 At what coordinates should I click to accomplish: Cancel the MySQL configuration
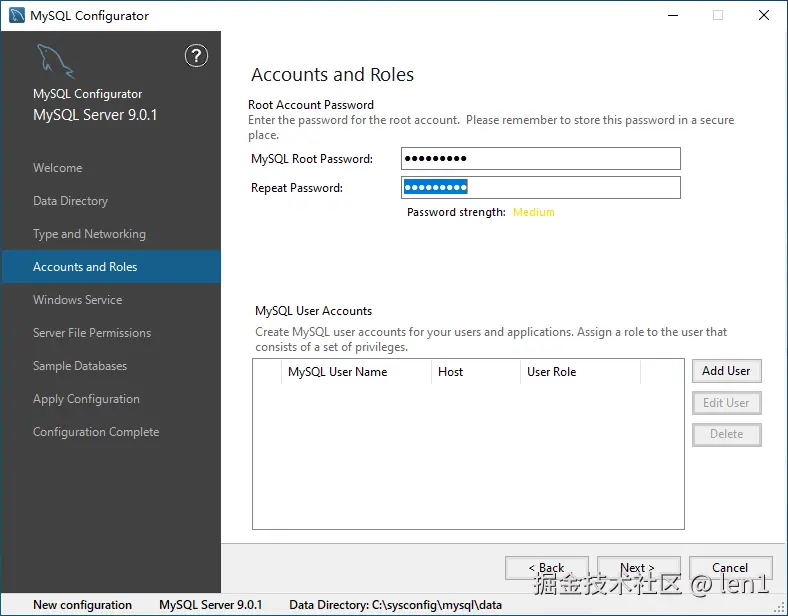click(730, 568)
